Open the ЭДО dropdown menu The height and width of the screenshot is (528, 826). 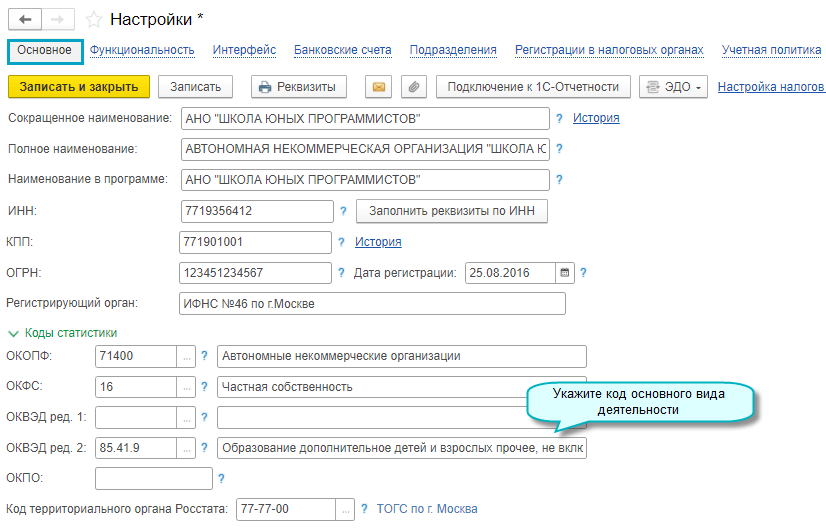673,87
